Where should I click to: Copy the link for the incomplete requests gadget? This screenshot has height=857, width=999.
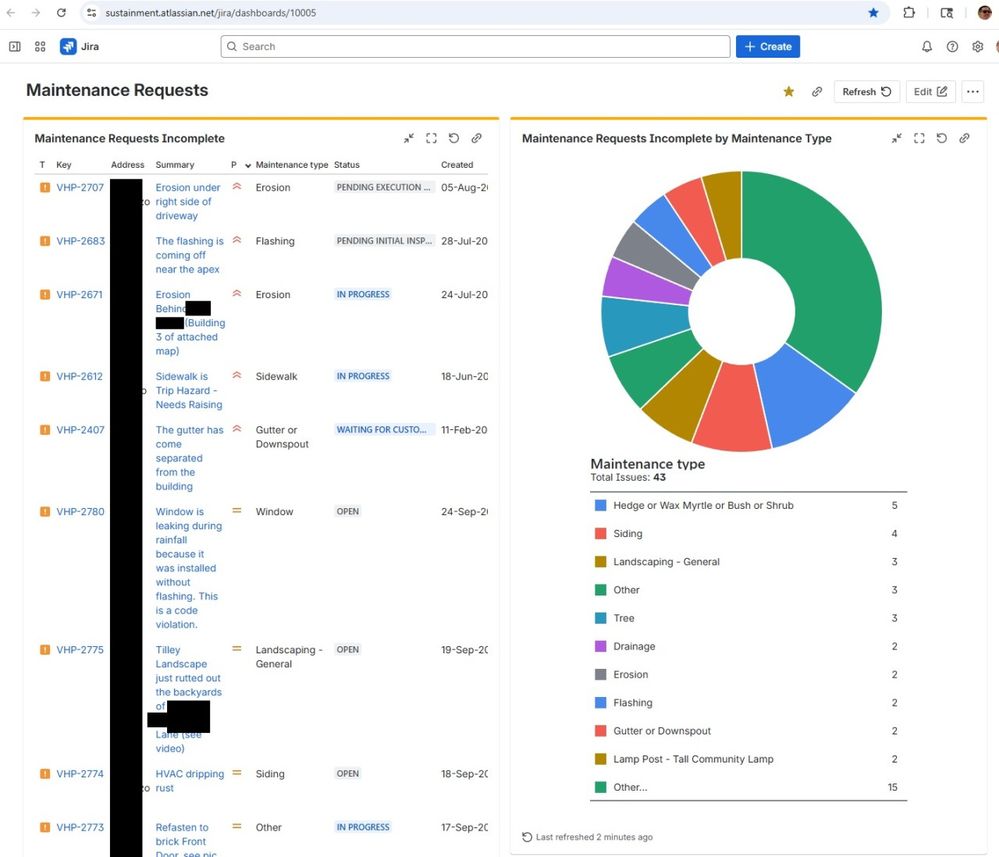(477, 138)
